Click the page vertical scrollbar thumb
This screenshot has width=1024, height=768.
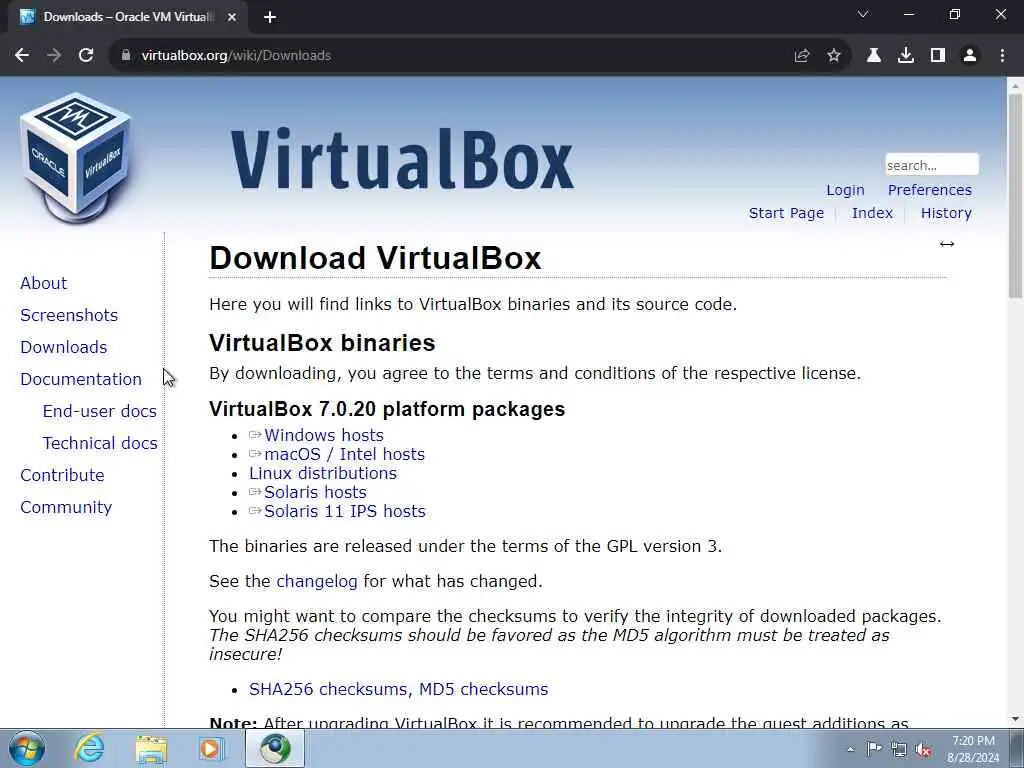[x=1015, y=196]
